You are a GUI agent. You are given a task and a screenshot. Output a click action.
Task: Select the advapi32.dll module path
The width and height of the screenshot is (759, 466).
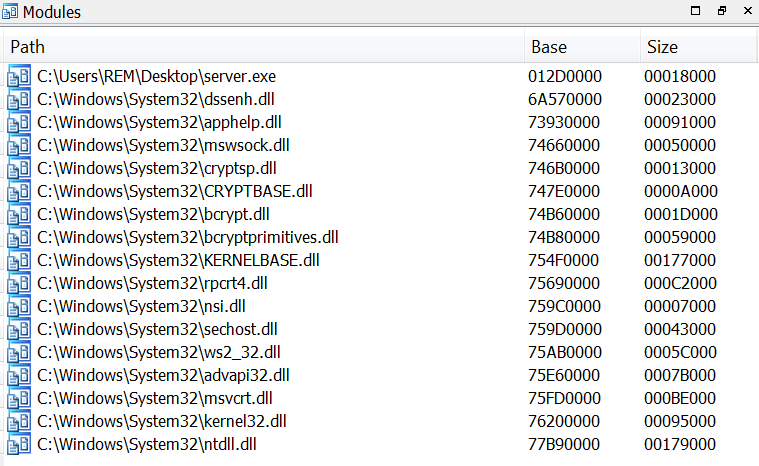click(163, 375)
